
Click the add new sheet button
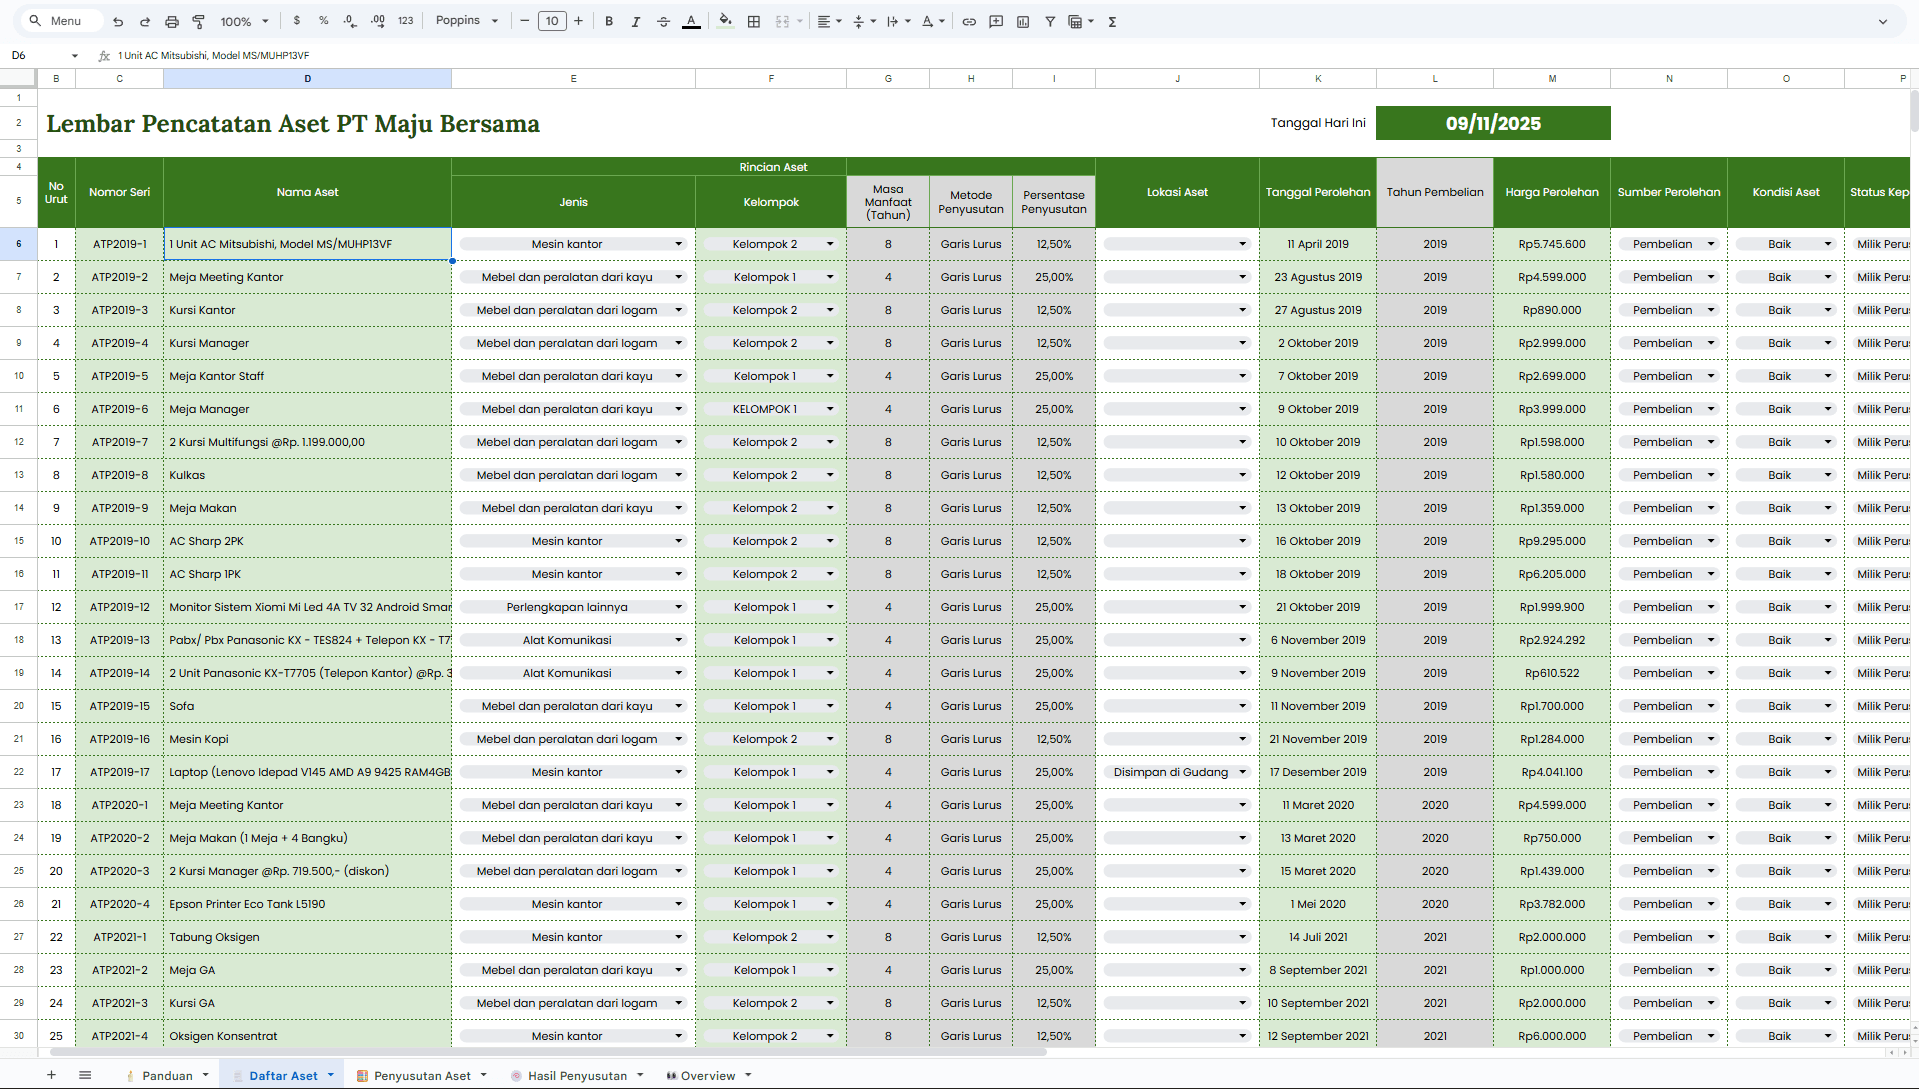51,1075
